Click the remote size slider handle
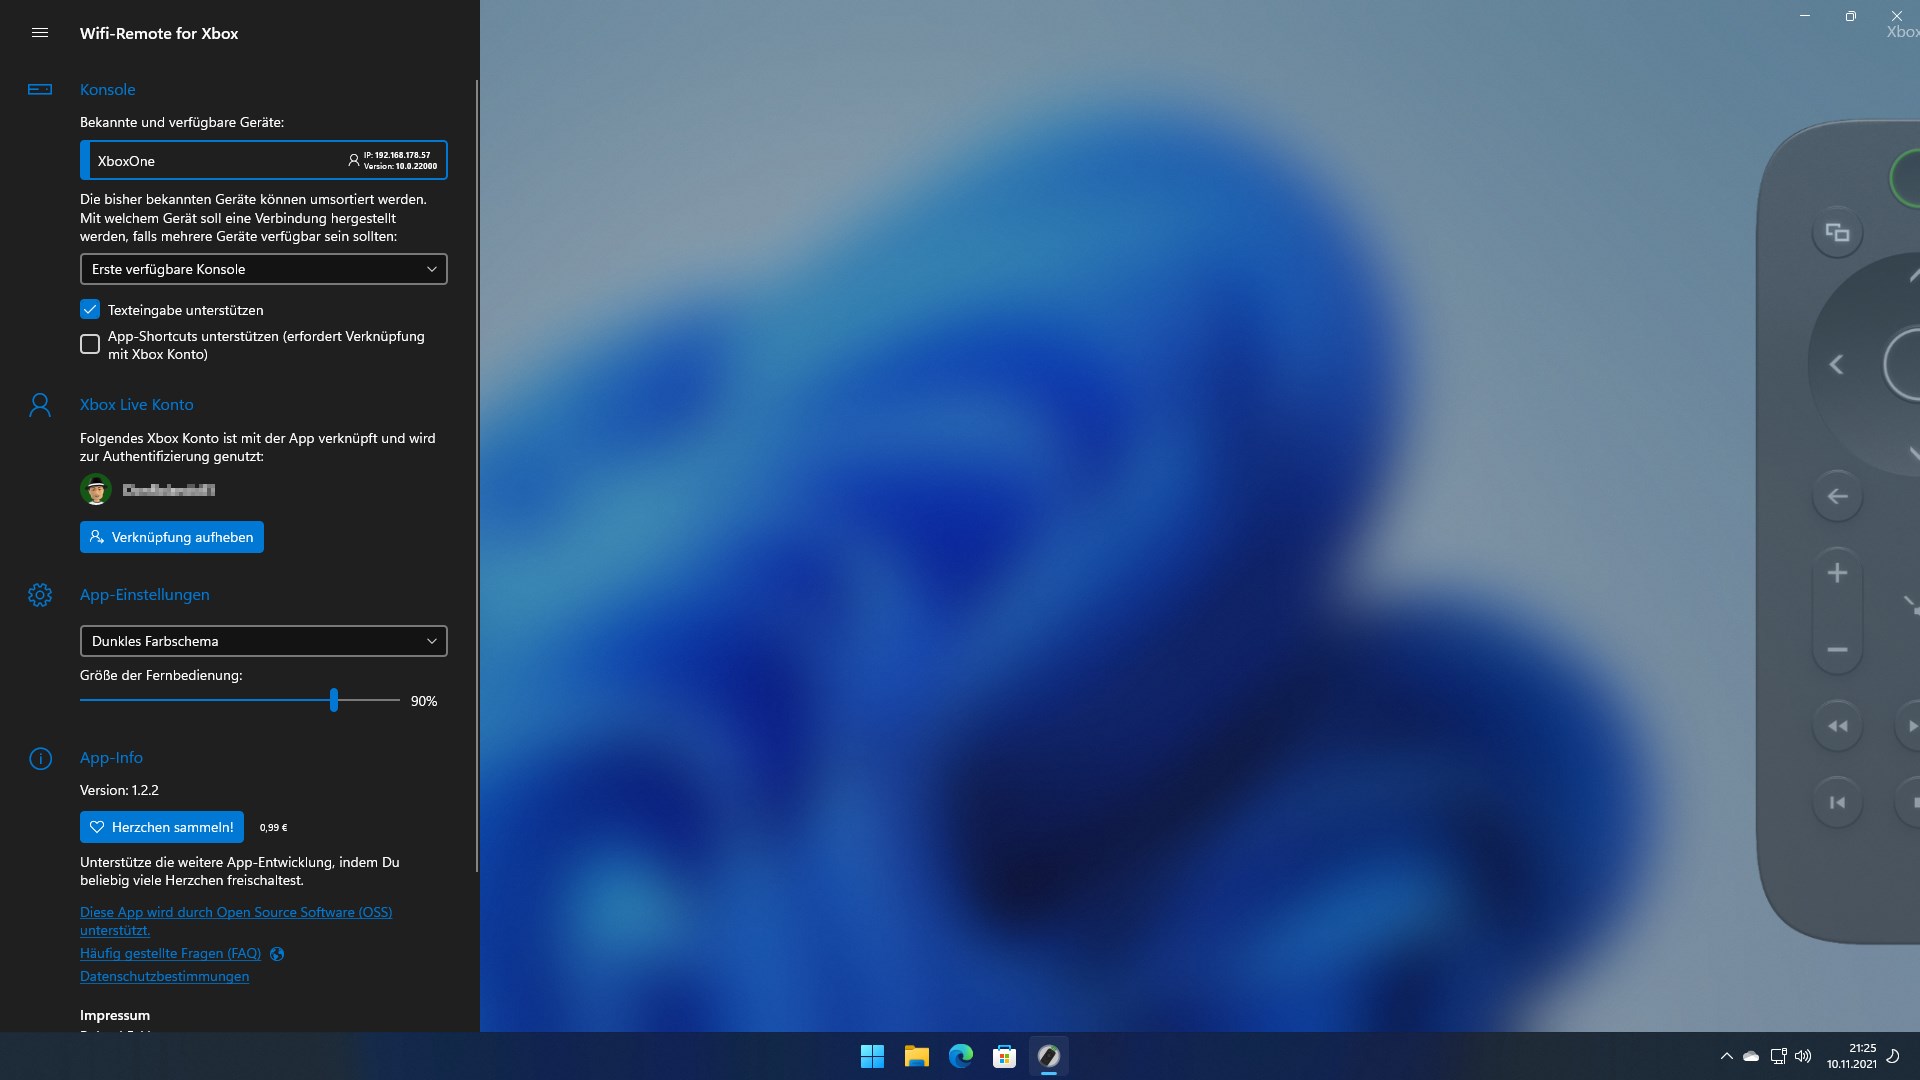 (x=334, y=700)
